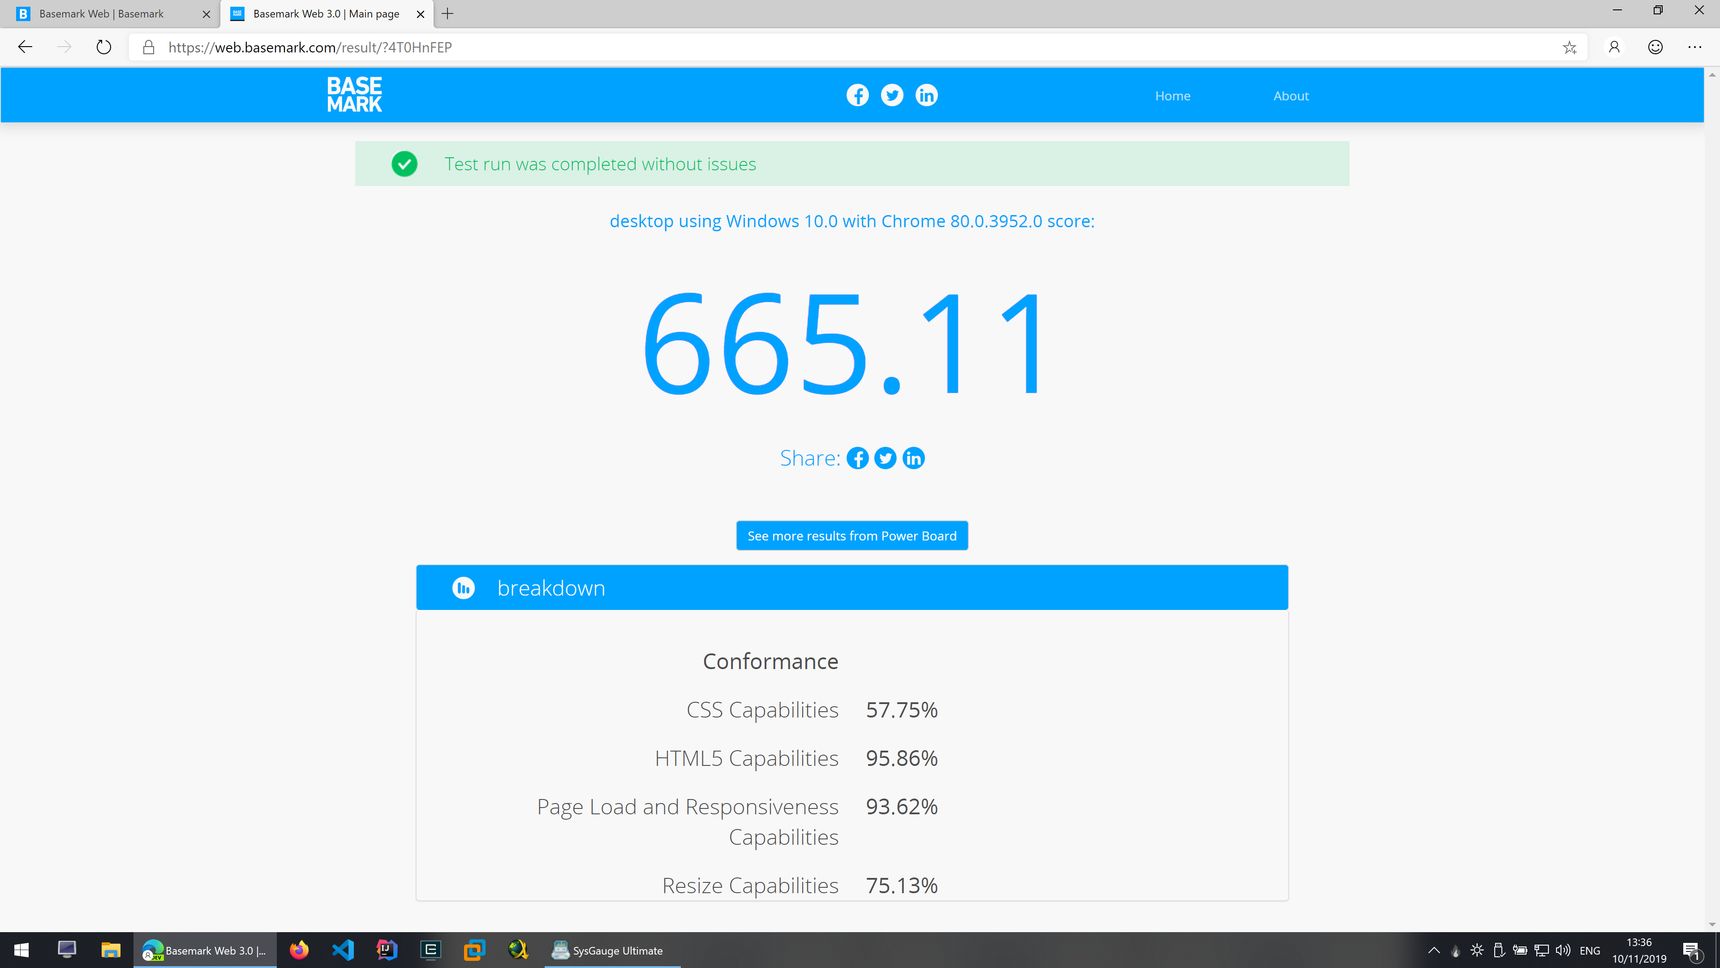Open the Windows Start menu
The image size is (1720, 968).
click(x=21, y=950)
